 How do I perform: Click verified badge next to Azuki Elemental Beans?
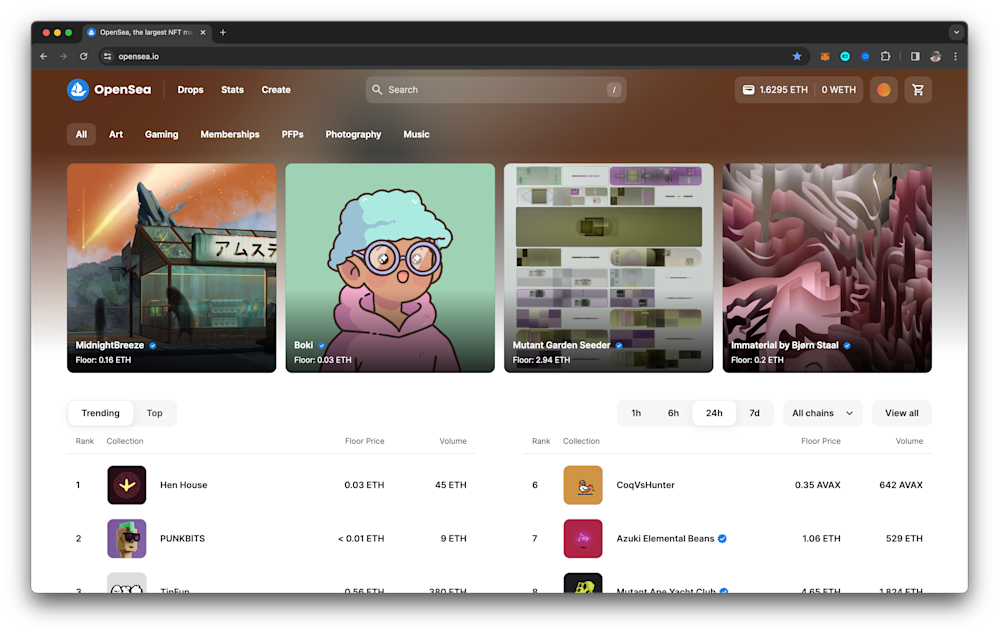click(722, 538)
